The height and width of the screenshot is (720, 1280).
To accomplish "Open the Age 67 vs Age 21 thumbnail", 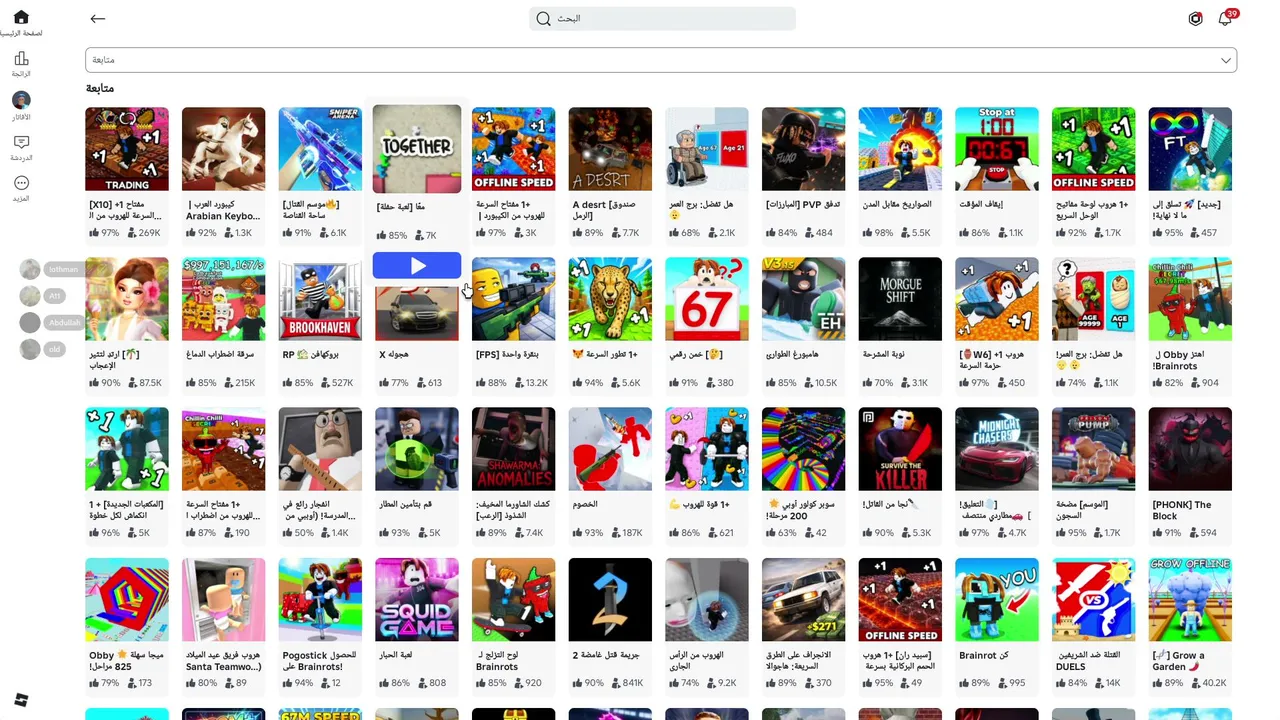I will [707, 149].
